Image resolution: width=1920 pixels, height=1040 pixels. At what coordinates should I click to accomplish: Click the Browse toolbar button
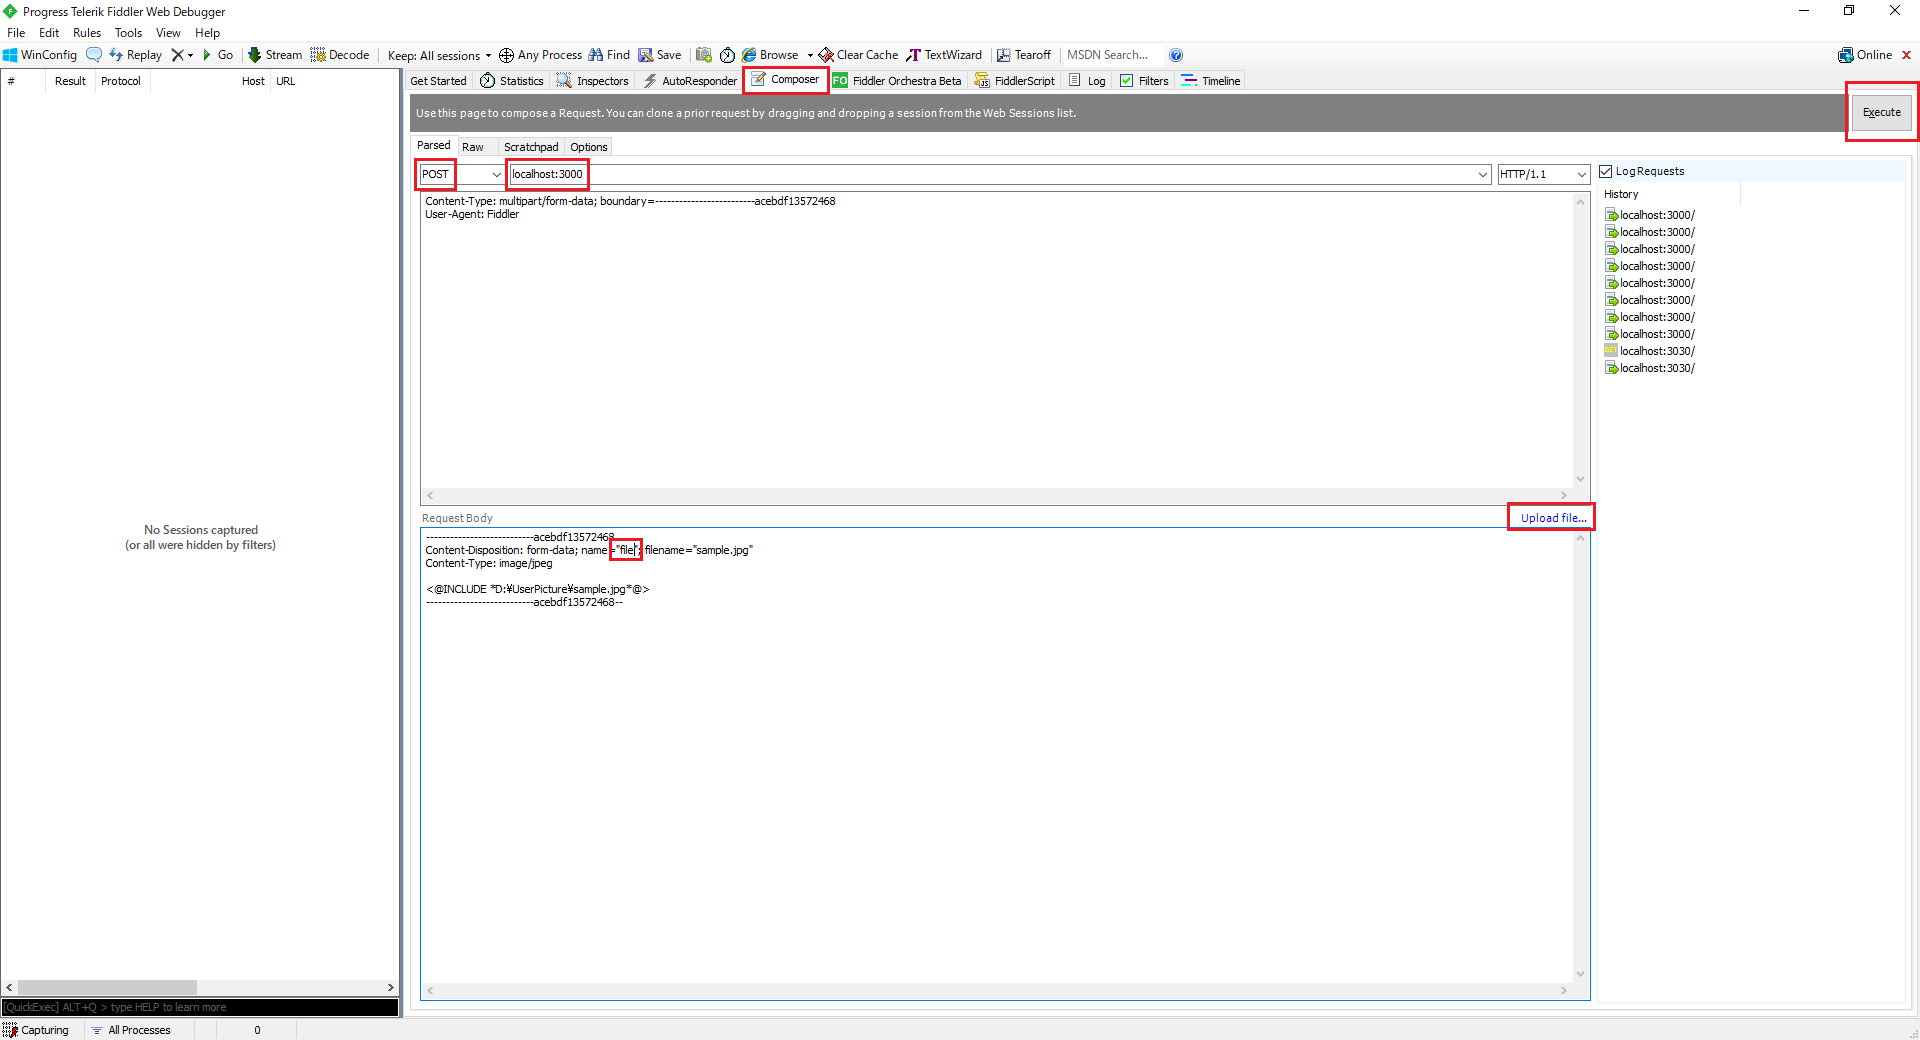tap(770, 55)
